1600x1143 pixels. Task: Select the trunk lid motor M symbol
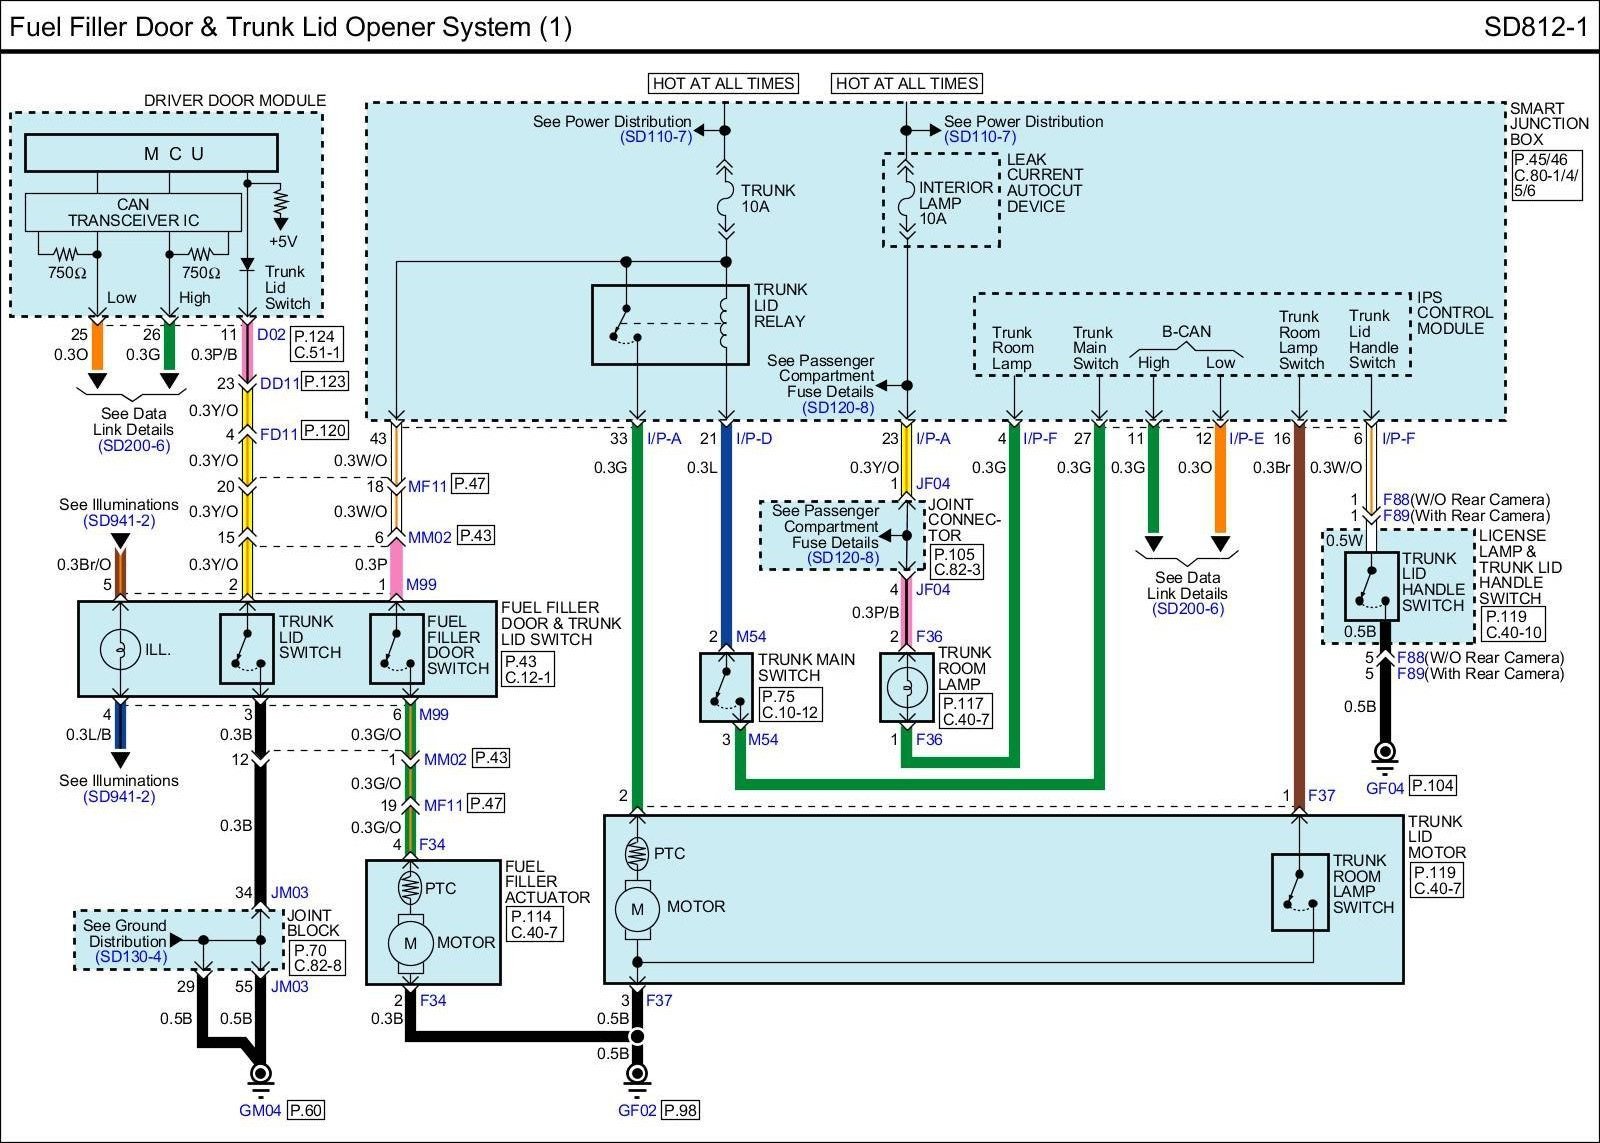pos(637,908)
